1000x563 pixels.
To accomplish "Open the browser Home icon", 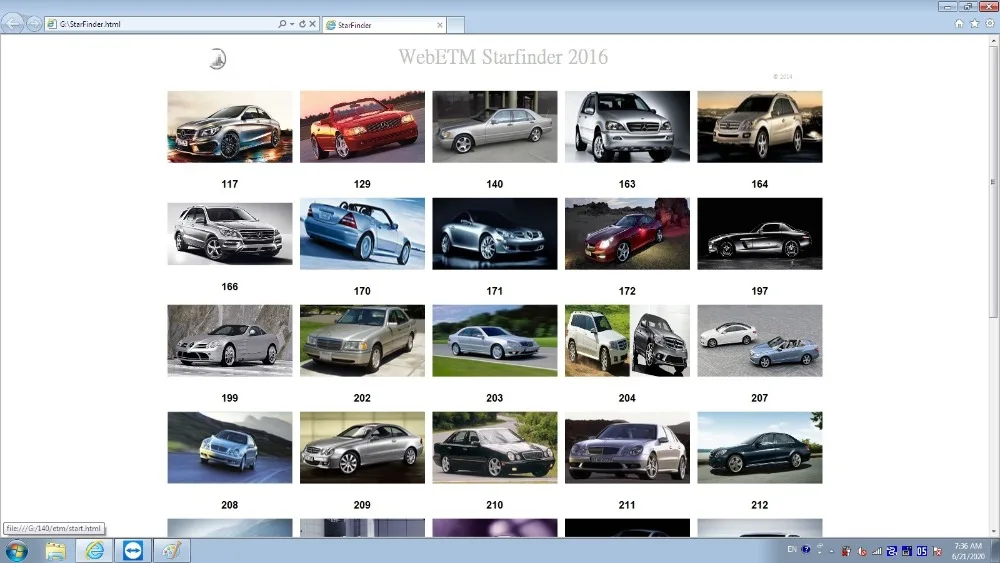I will coord(959,24).
